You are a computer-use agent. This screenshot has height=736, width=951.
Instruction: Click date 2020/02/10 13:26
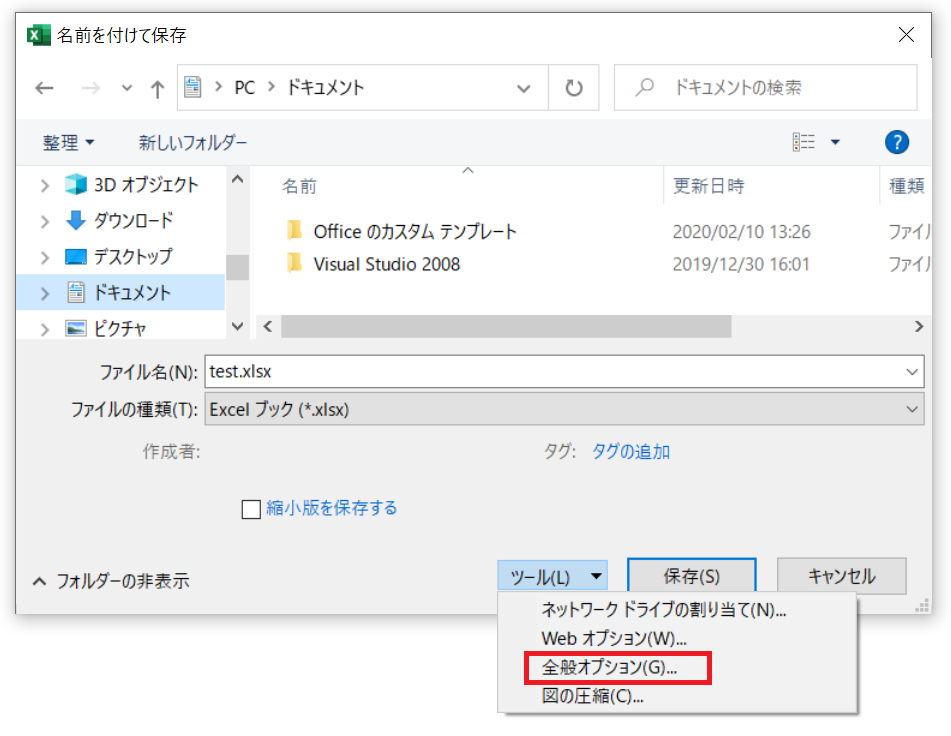tap(741, 232)
